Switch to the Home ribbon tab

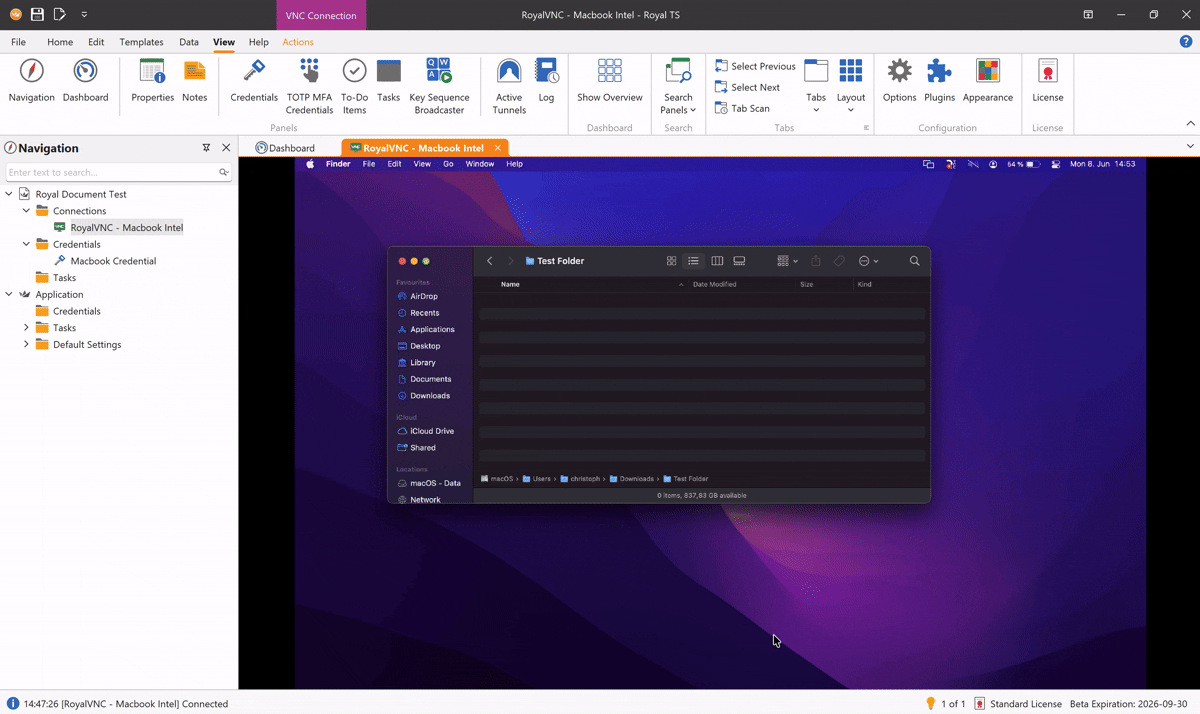tap(60, 42)
